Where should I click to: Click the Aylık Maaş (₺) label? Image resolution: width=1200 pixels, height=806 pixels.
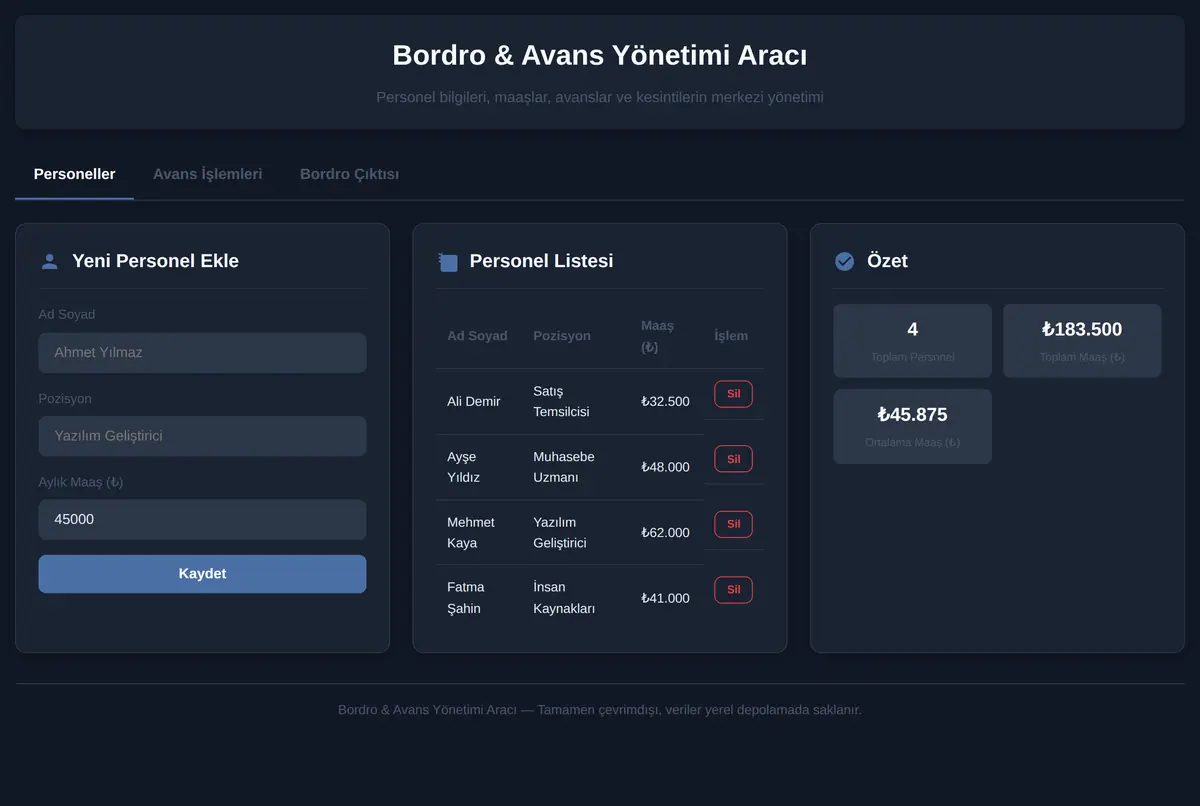click(x=81, y=482)
